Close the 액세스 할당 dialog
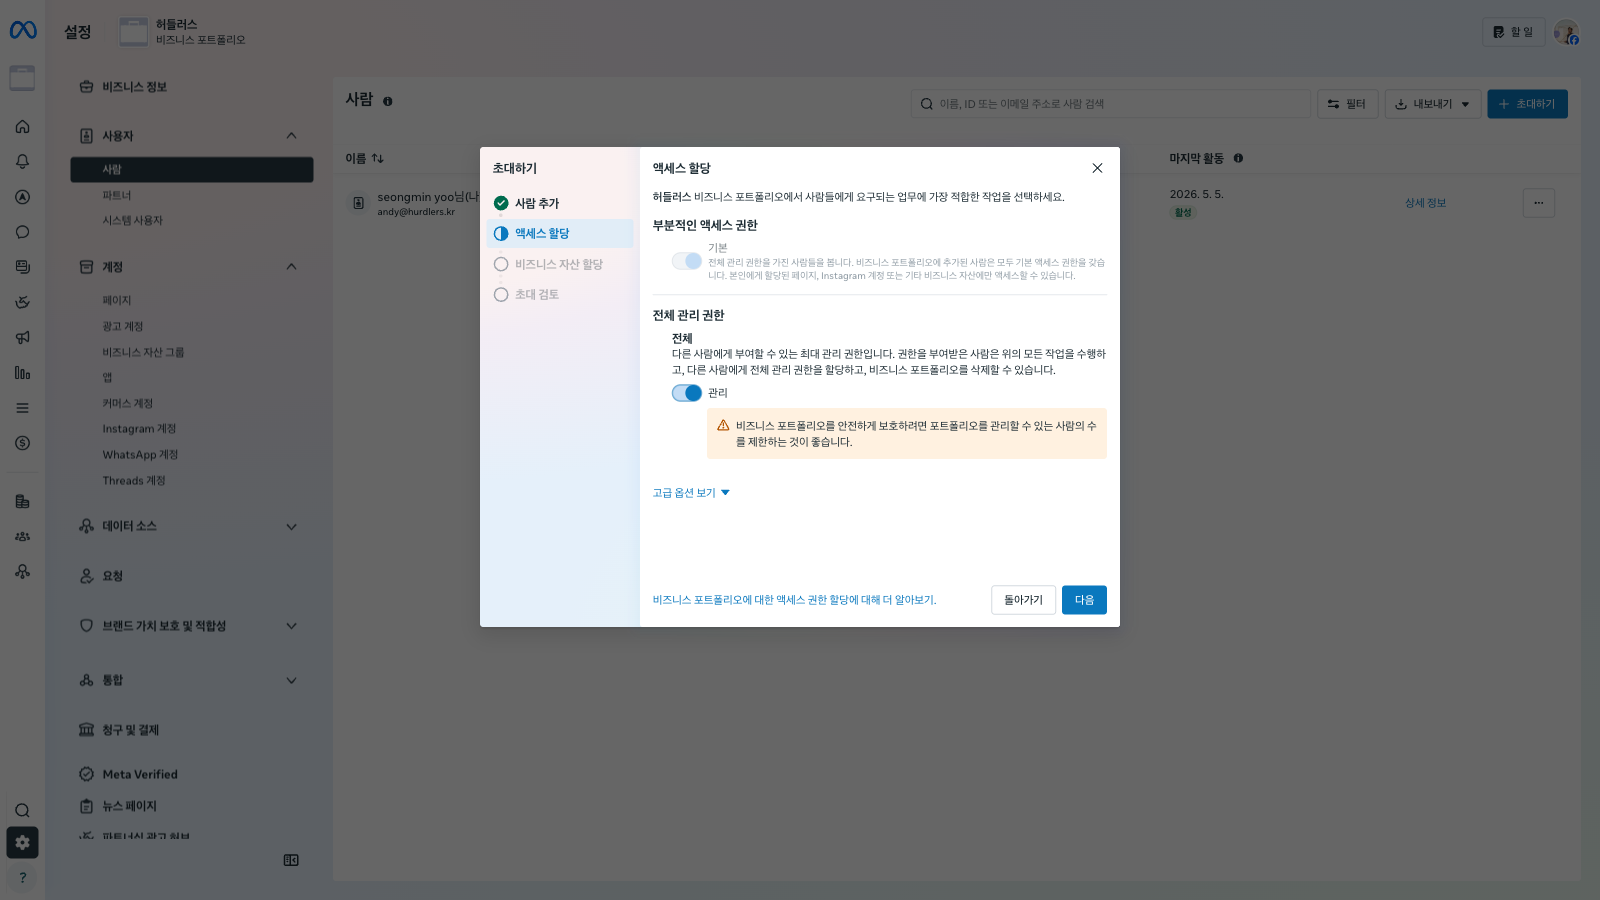 (x=1097, y=168)
